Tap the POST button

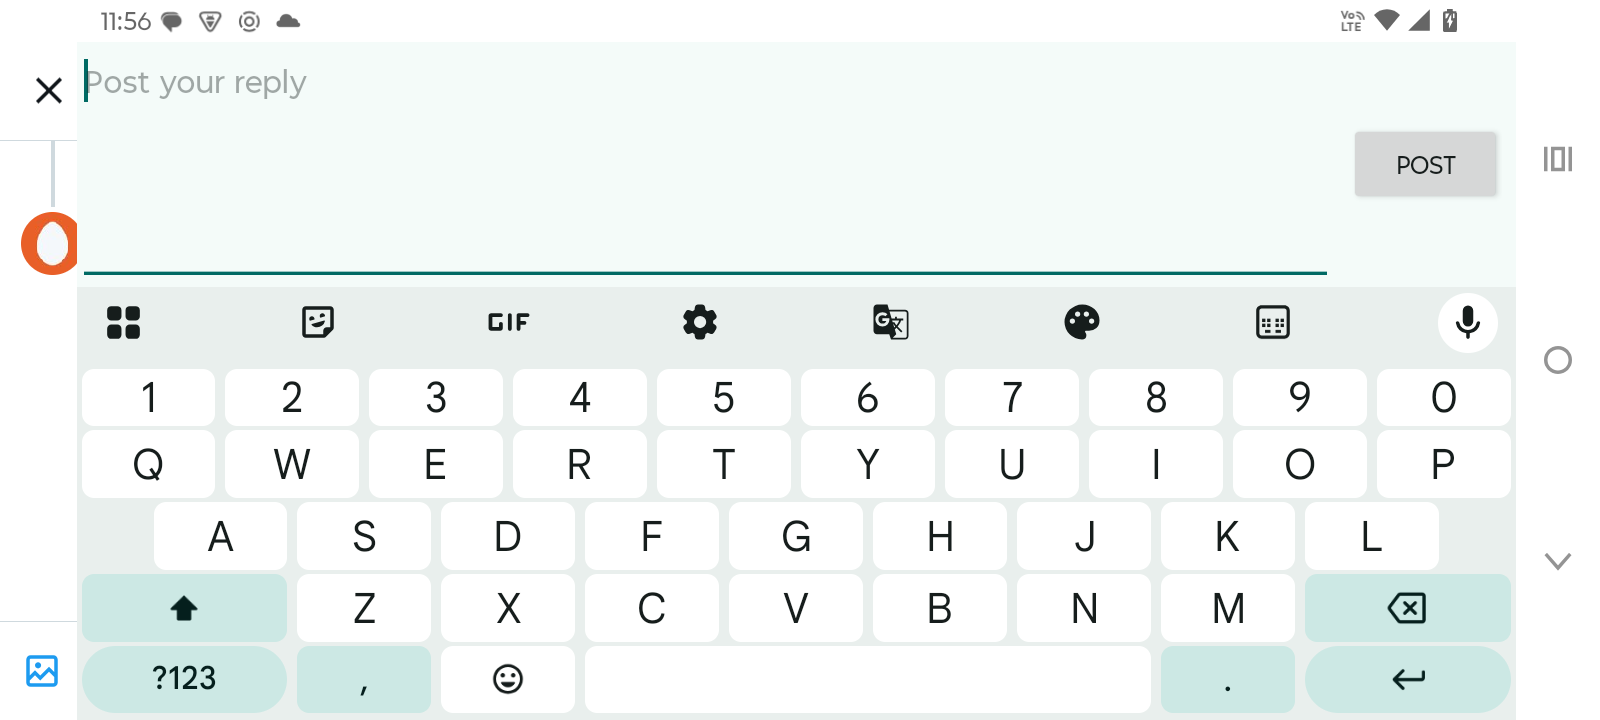coord(1425,164)
